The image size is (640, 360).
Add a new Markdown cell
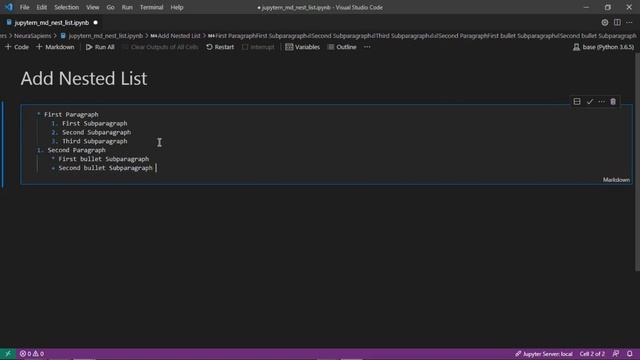click(55, 47)
